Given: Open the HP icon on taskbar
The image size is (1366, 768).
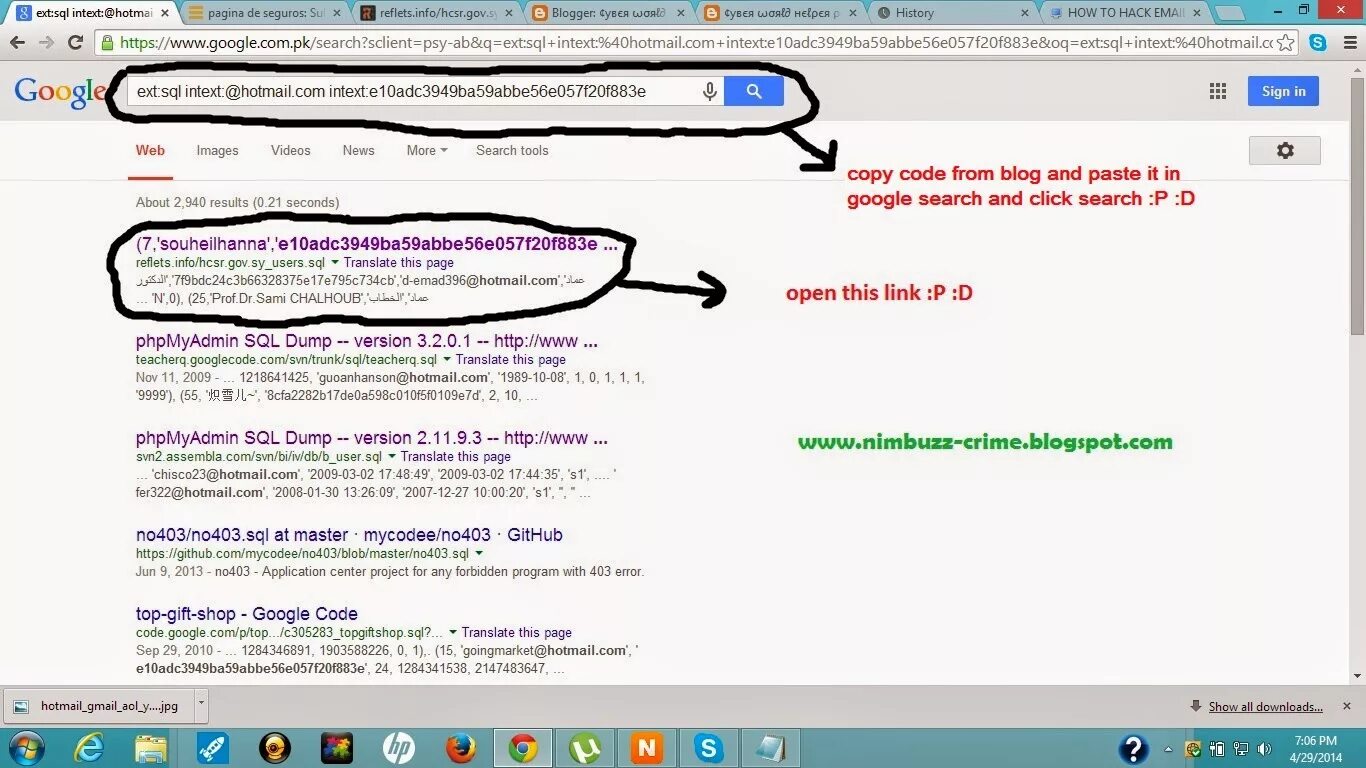Looking at the screenshot, I should 399,747.
